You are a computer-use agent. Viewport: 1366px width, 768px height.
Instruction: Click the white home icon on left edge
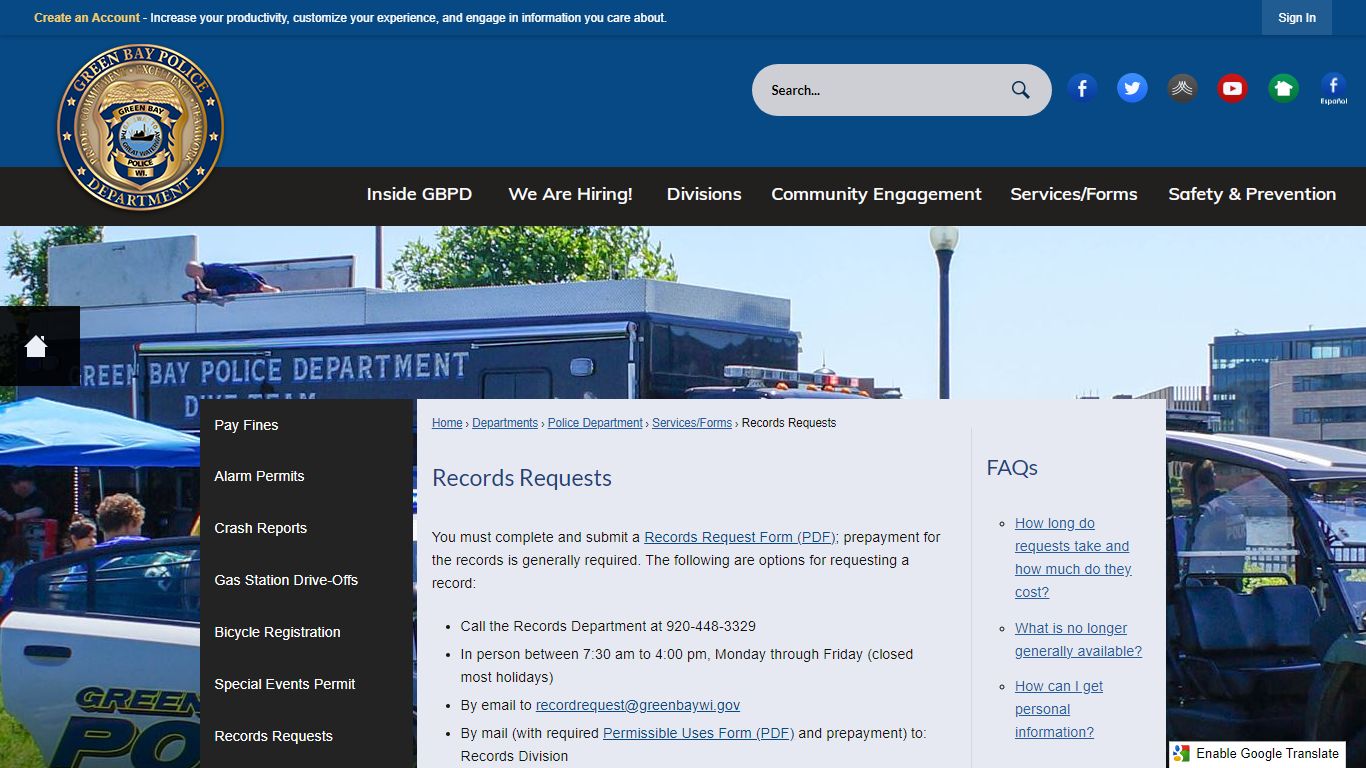tap(37, 346)
